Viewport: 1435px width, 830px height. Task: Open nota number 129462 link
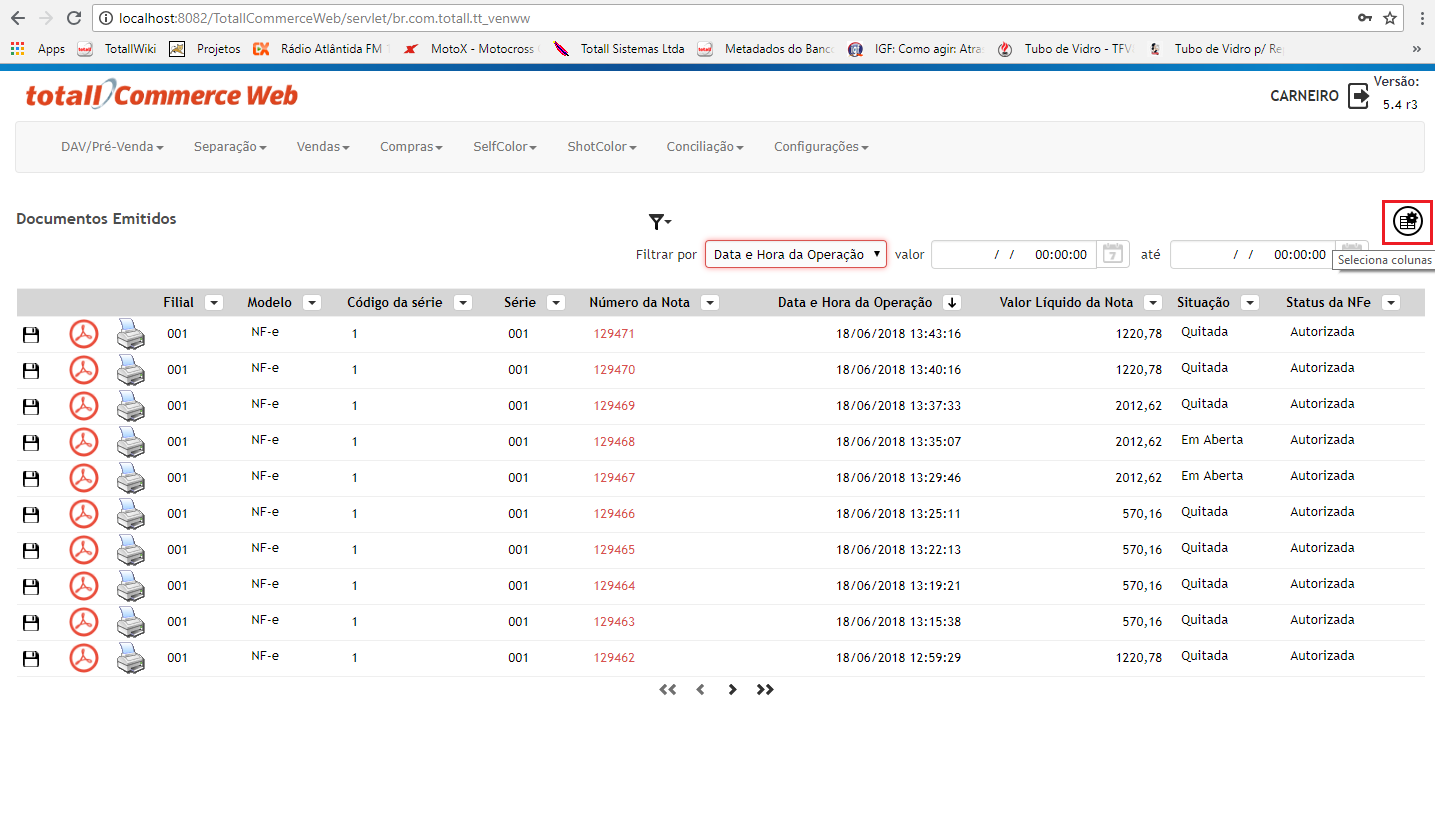click(614, 658)
